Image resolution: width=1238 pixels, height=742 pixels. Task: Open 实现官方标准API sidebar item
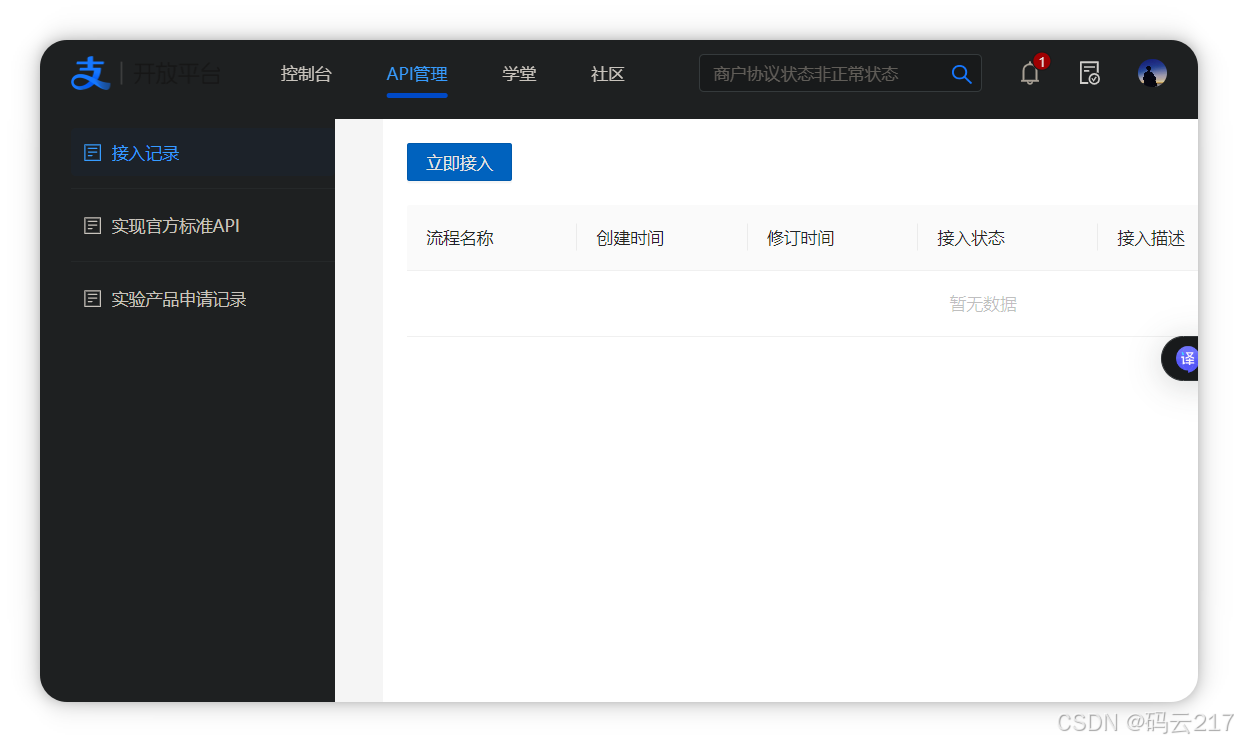203,226
